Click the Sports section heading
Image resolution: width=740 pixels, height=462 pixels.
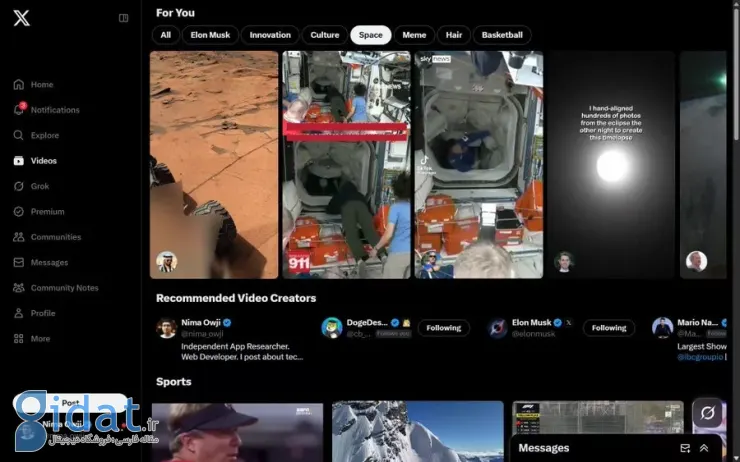(174, 382)
